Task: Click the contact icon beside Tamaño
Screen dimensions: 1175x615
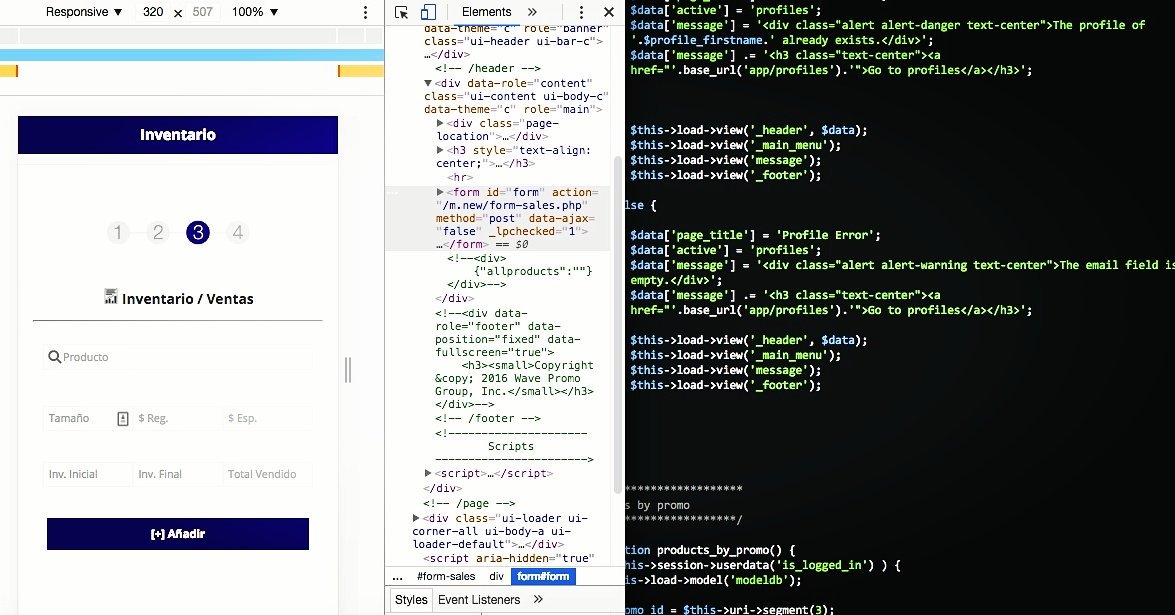Action: pos(123,419)
